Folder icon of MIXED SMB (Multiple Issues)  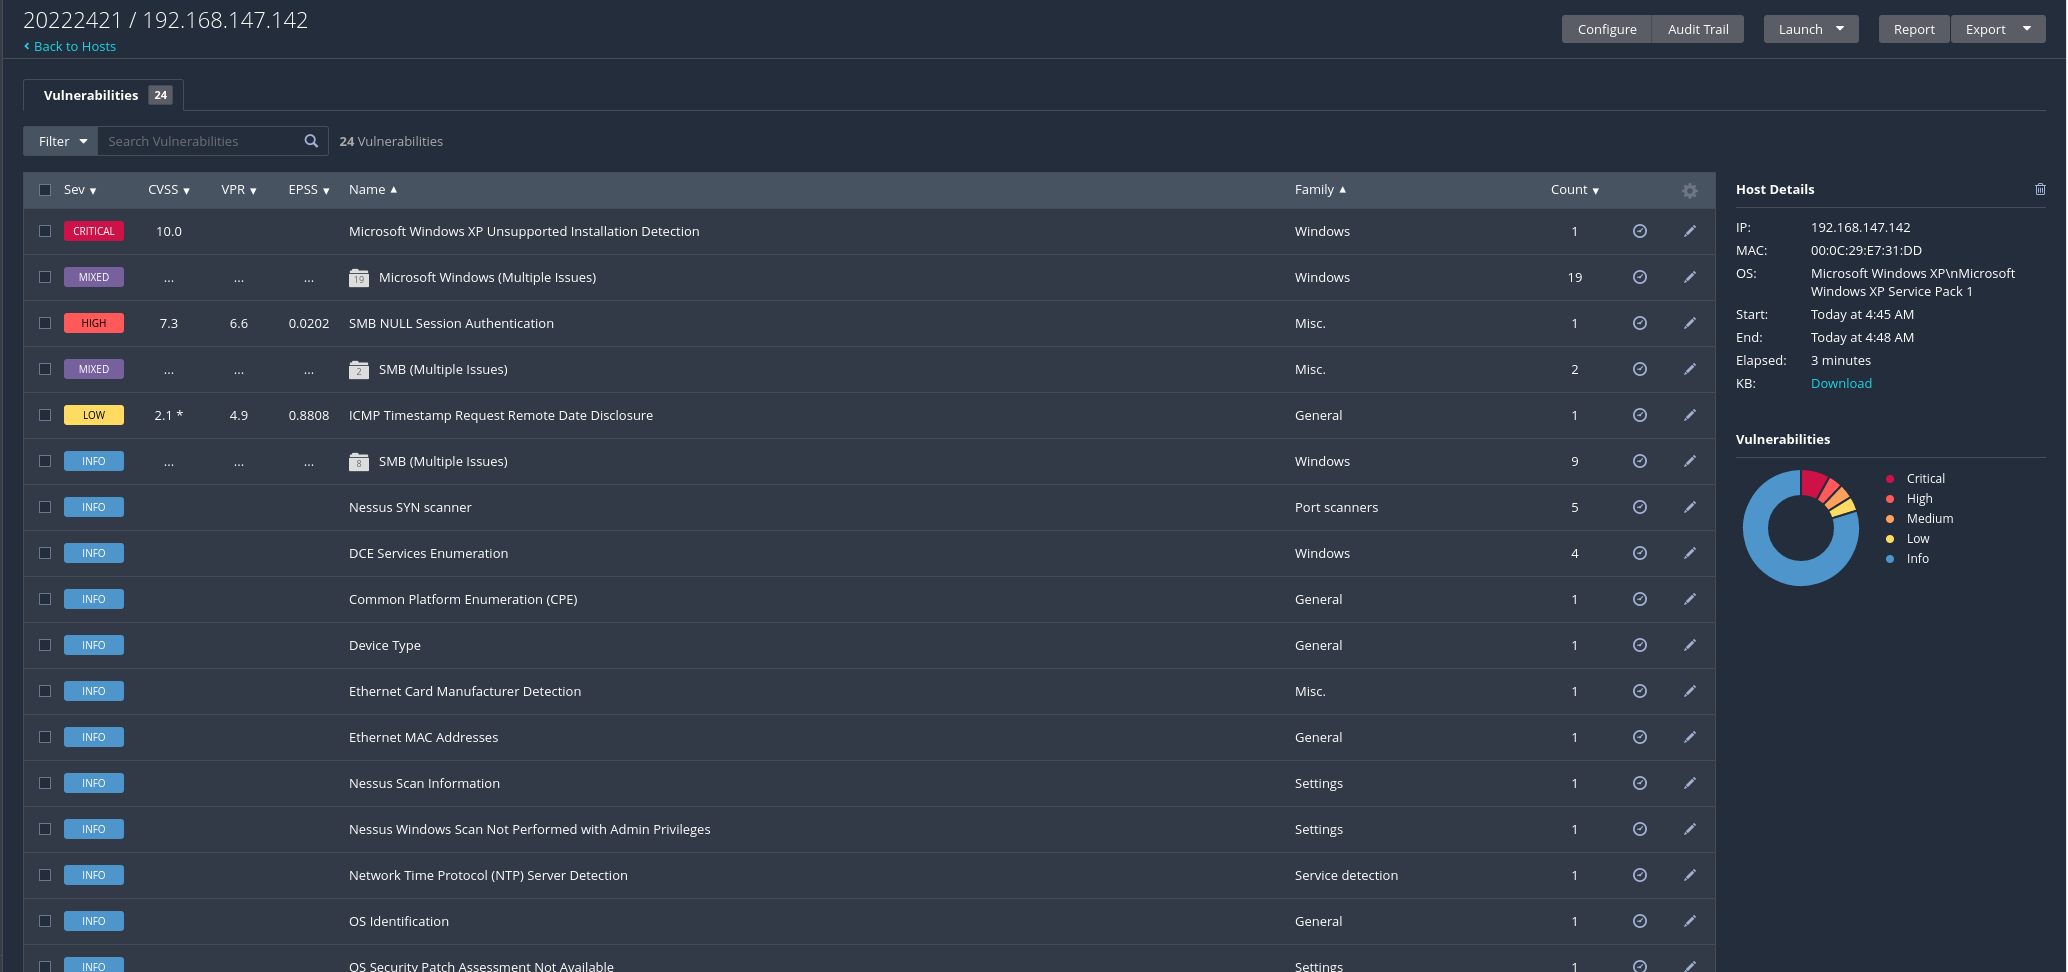(x=359, y=370)
